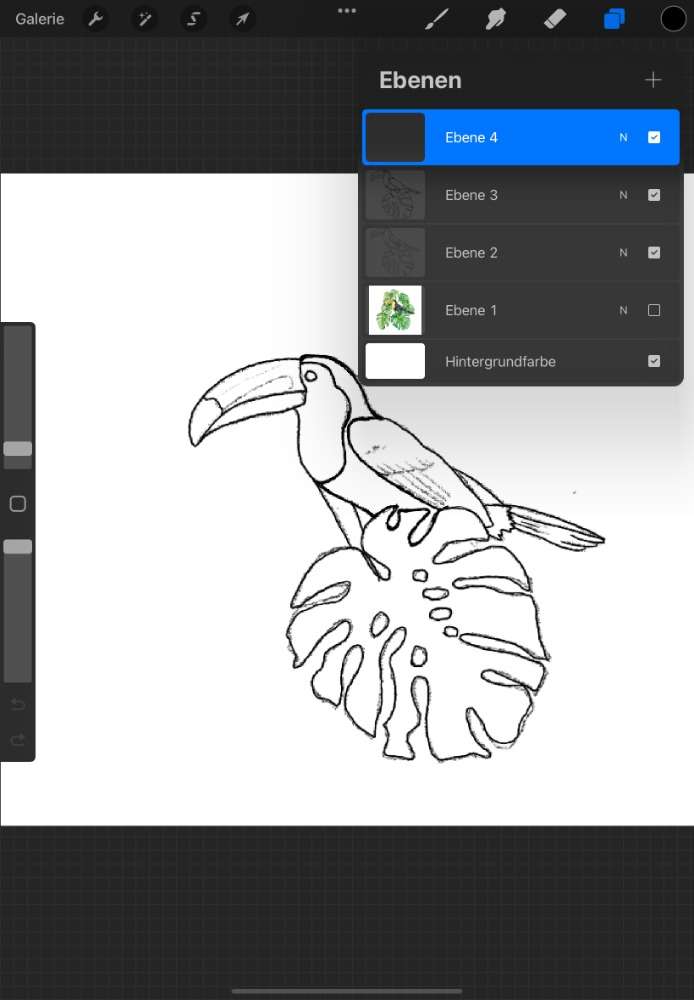Open the Actions wrench menu
The width and height of the screenshot is (694, 1000).
coord(96,19)
